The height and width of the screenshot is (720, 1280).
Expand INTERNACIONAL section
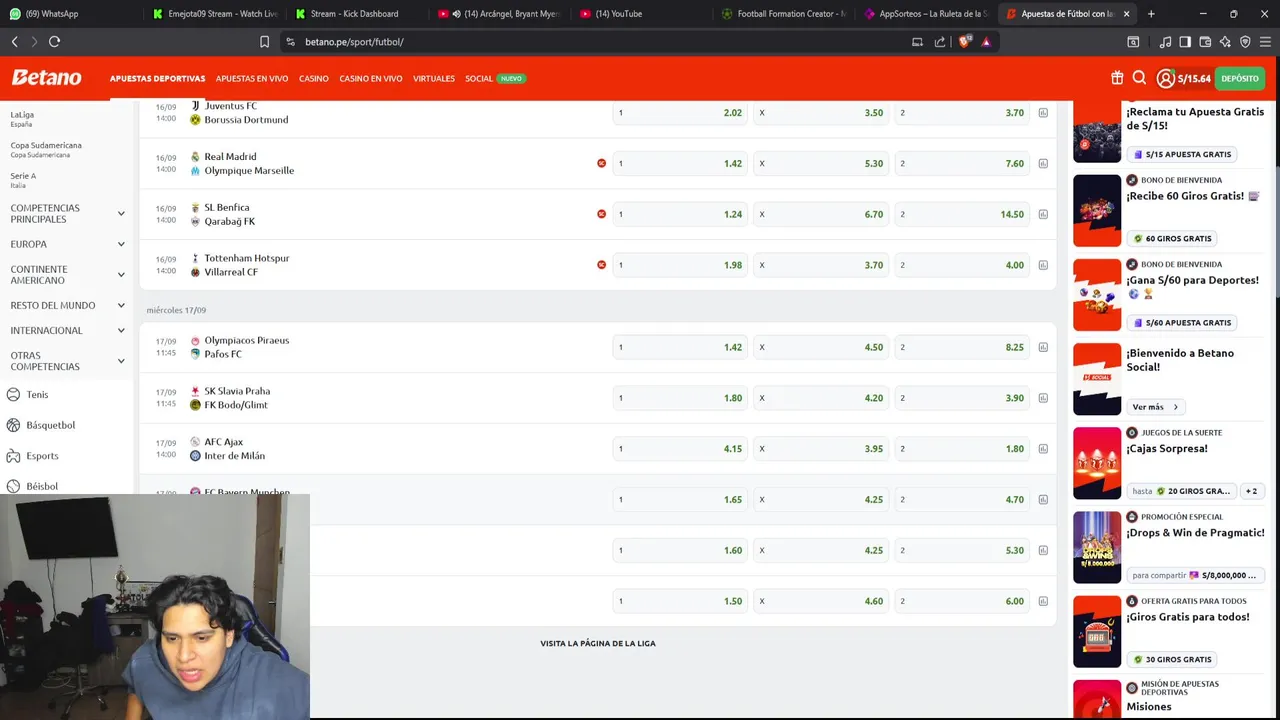pos(67,330)
